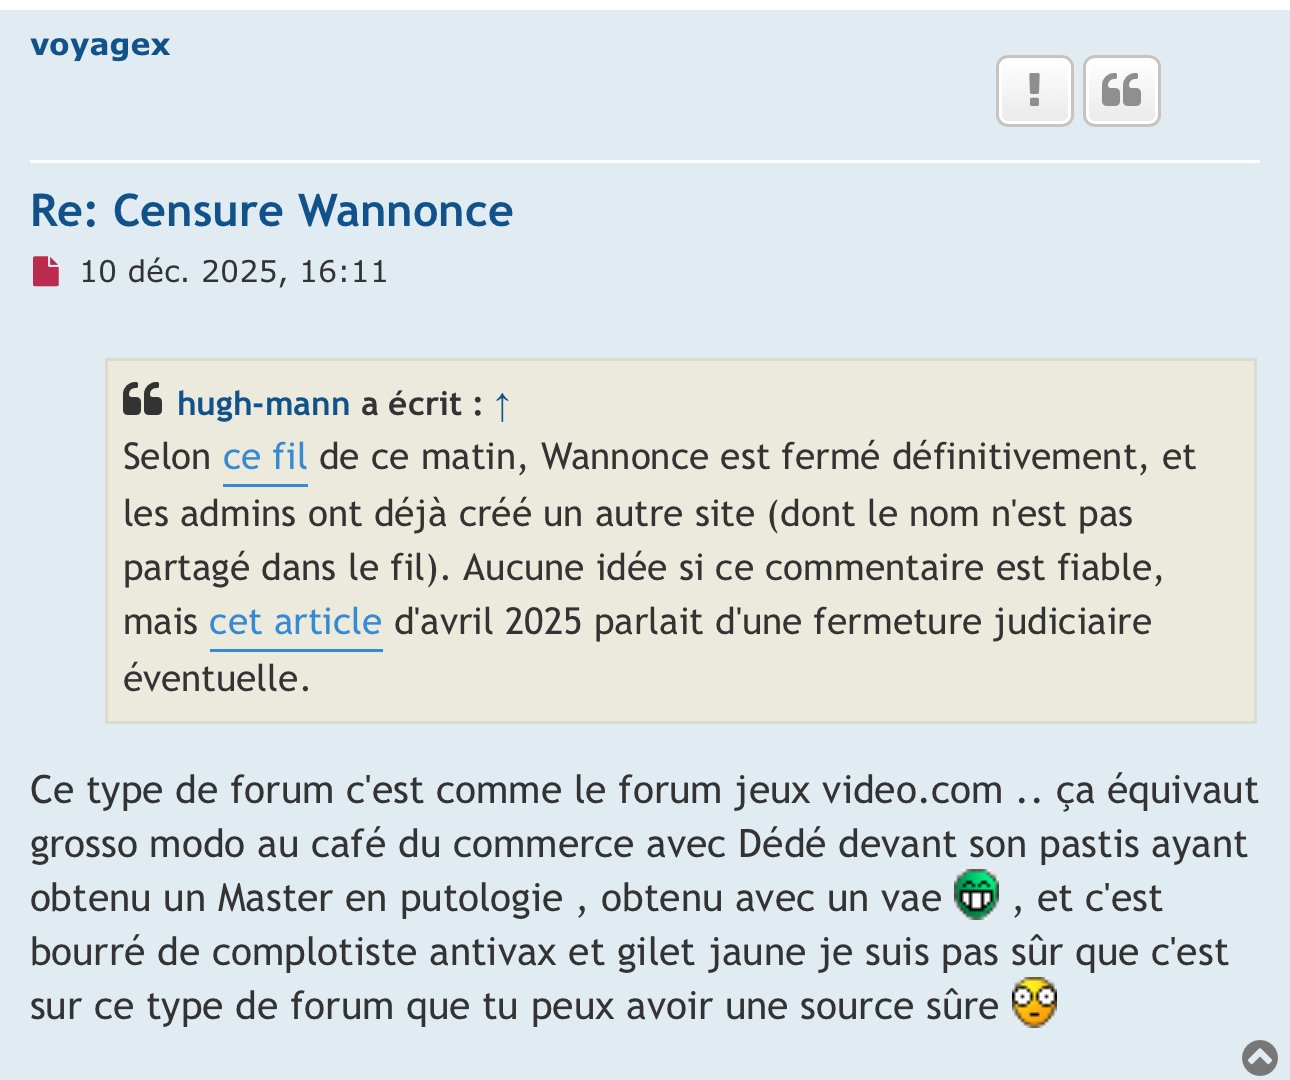Open the "Re: Censure Wannonce" post title

271,211
